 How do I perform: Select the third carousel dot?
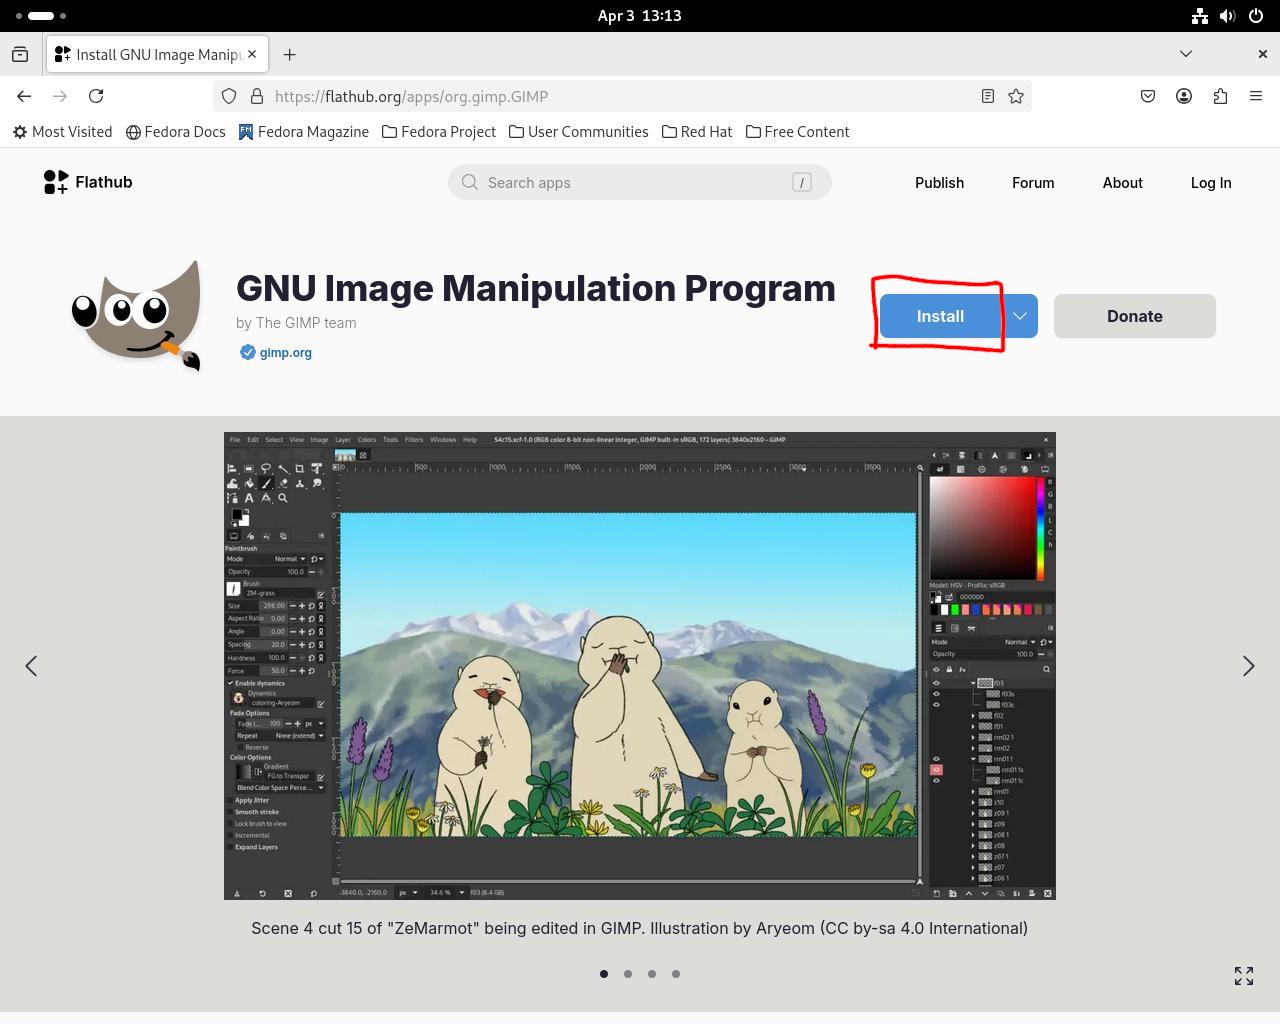coord(652,974)
